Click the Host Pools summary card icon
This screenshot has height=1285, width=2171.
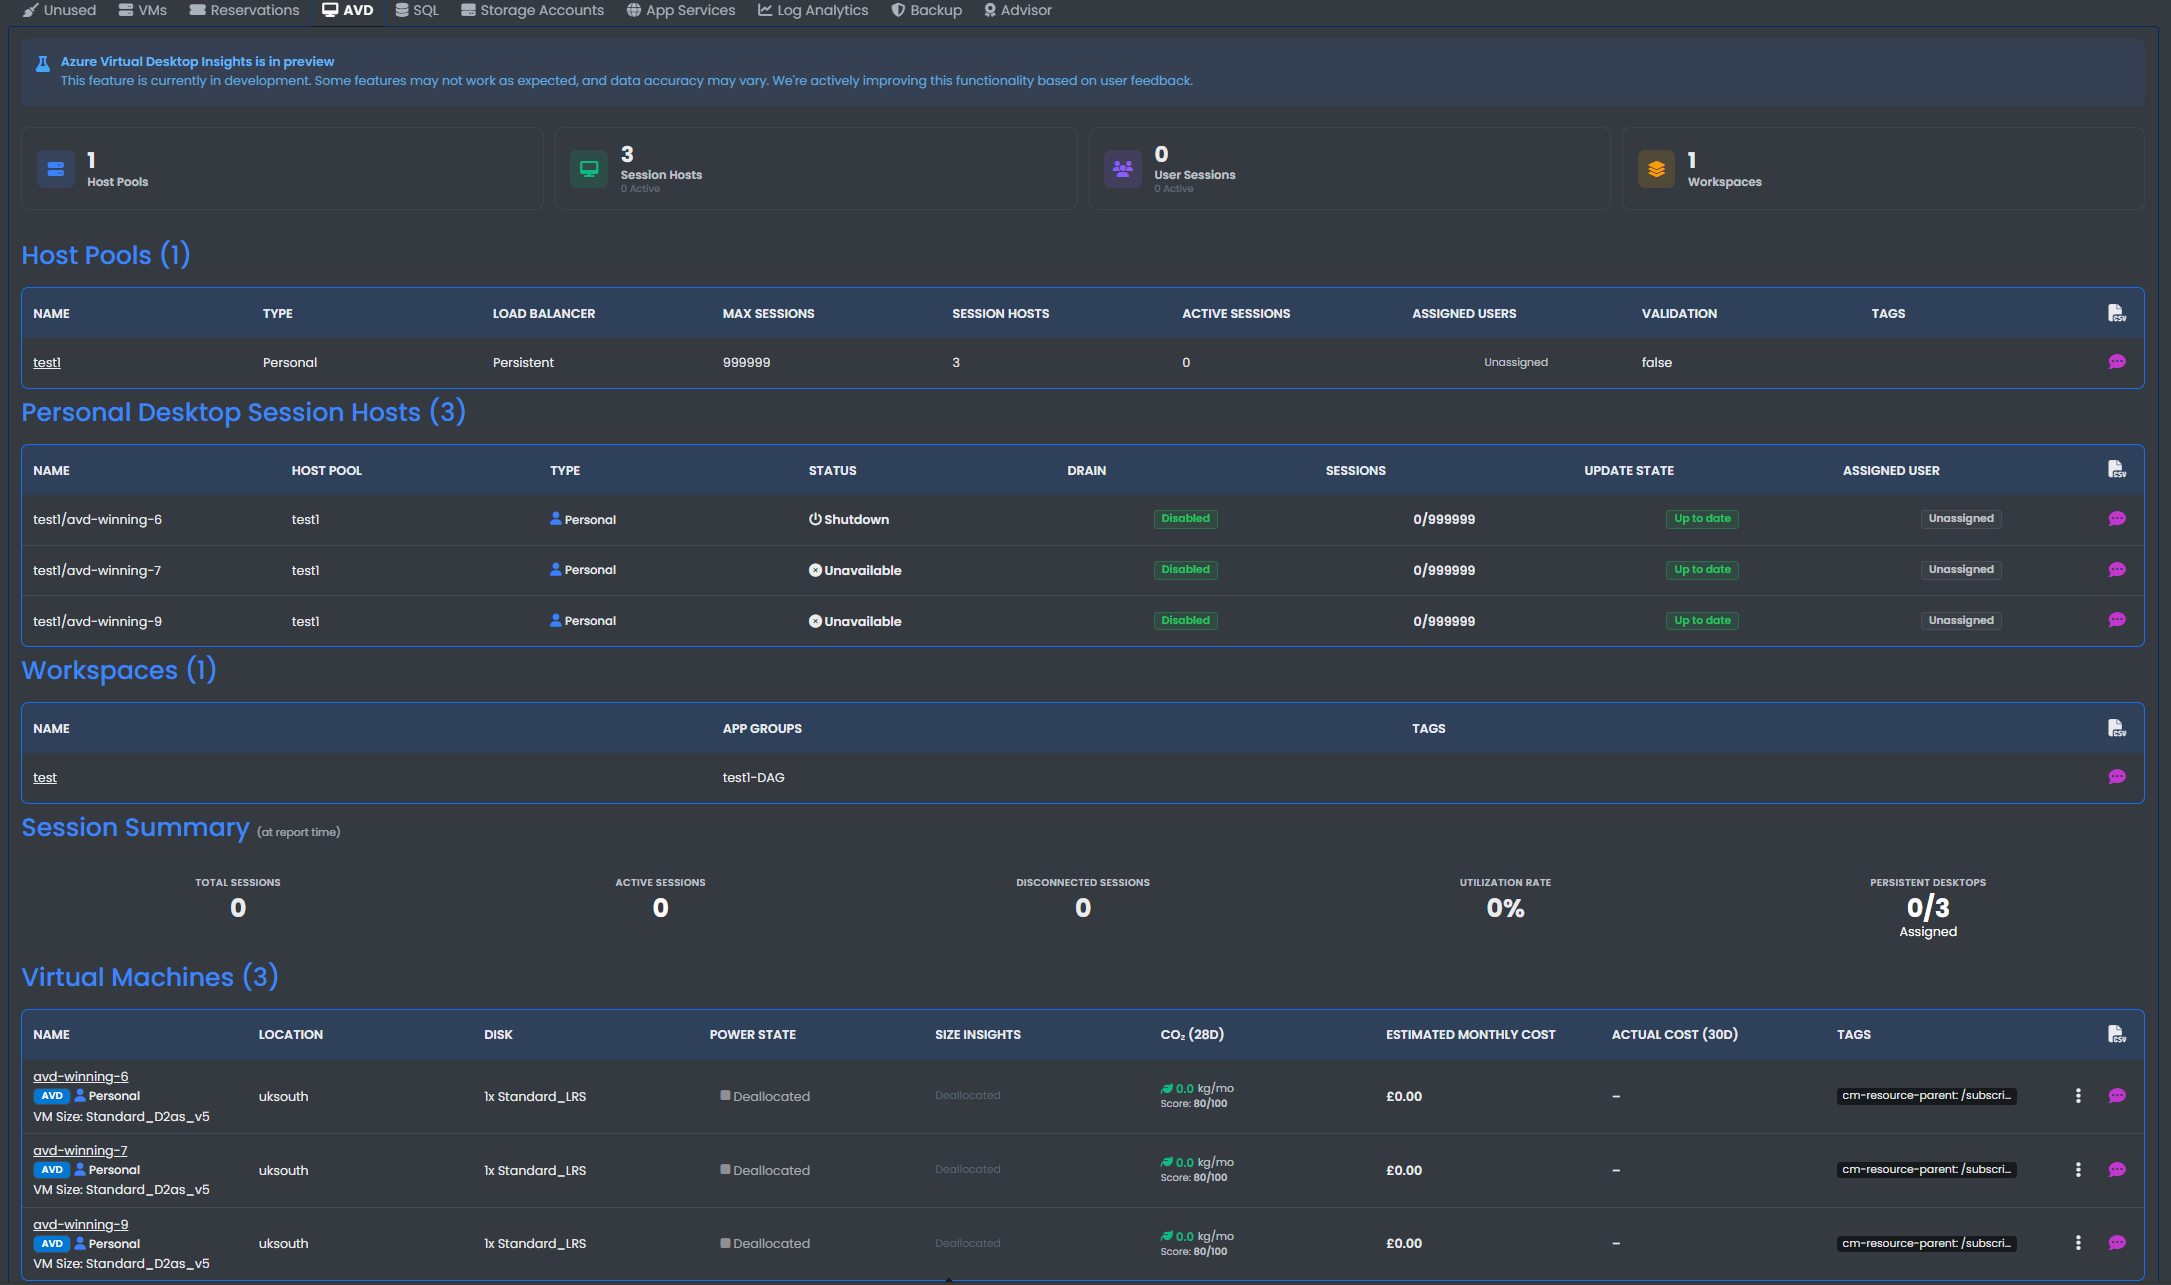[56, 169]
